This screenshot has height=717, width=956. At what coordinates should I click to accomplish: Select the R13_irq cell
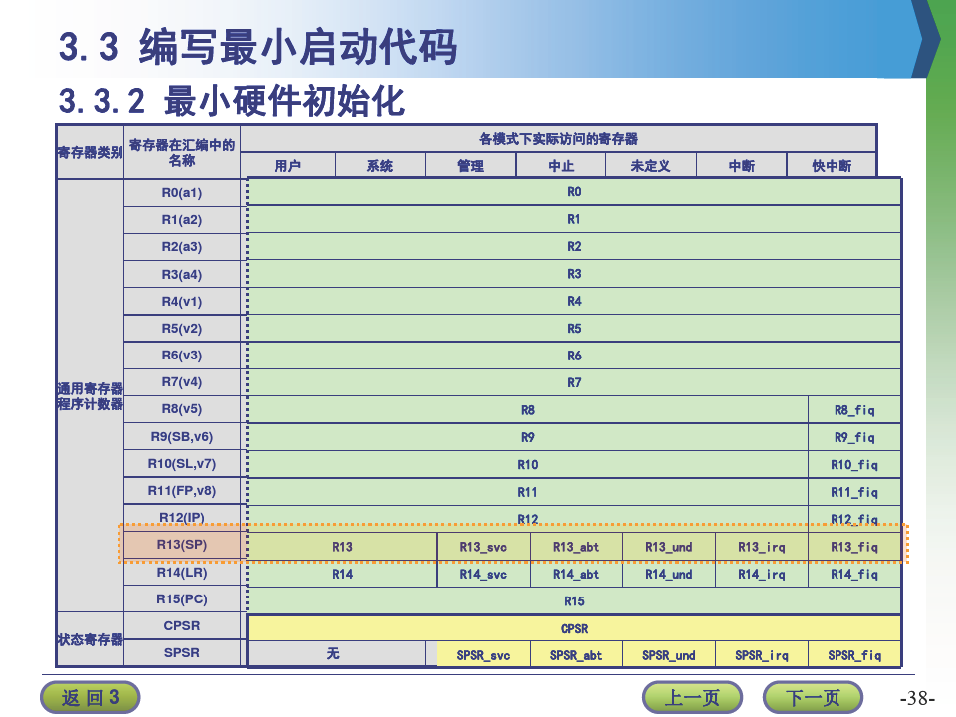(x=762, y=547)
